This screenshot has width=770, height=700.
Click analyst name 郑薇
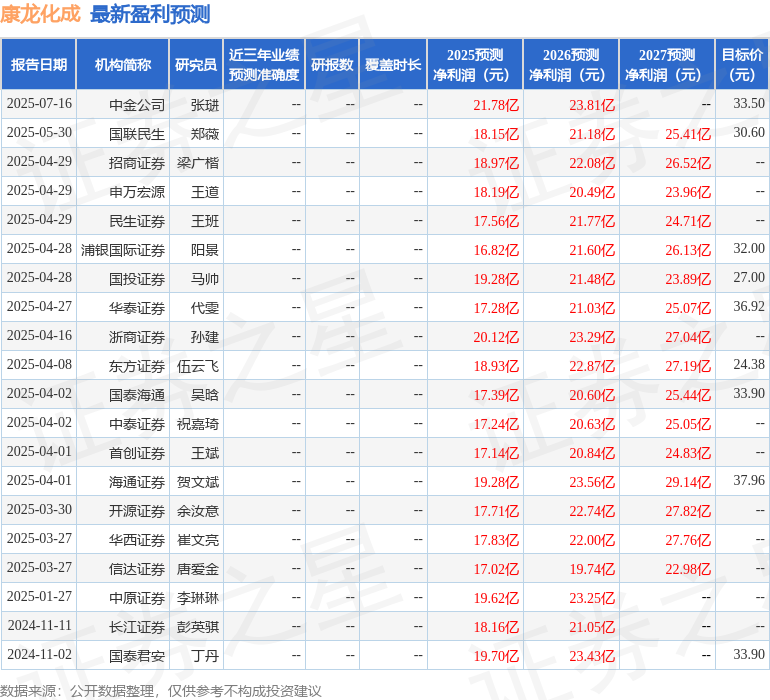click(x=205, y=134)
